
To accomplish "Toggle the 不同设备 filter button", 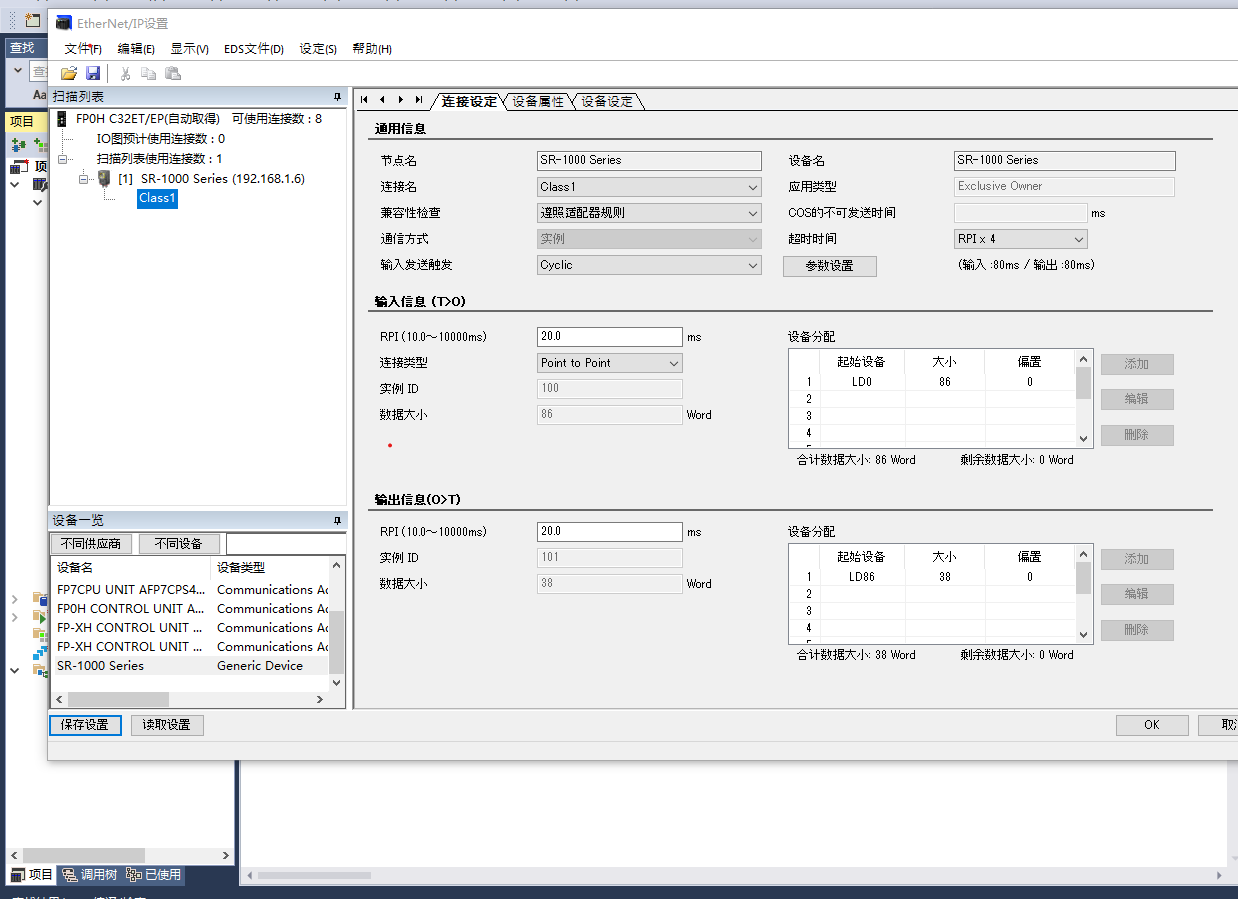I will [x=179, y=544].
